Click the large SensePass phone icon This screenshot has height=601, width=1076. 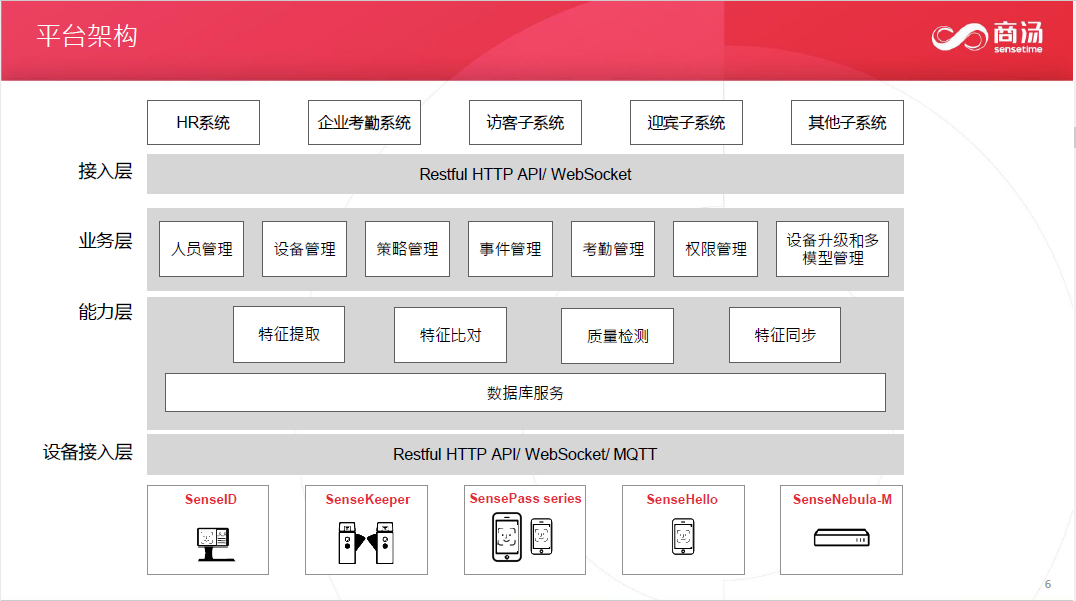pyautogui.click(x=506, y=537)
